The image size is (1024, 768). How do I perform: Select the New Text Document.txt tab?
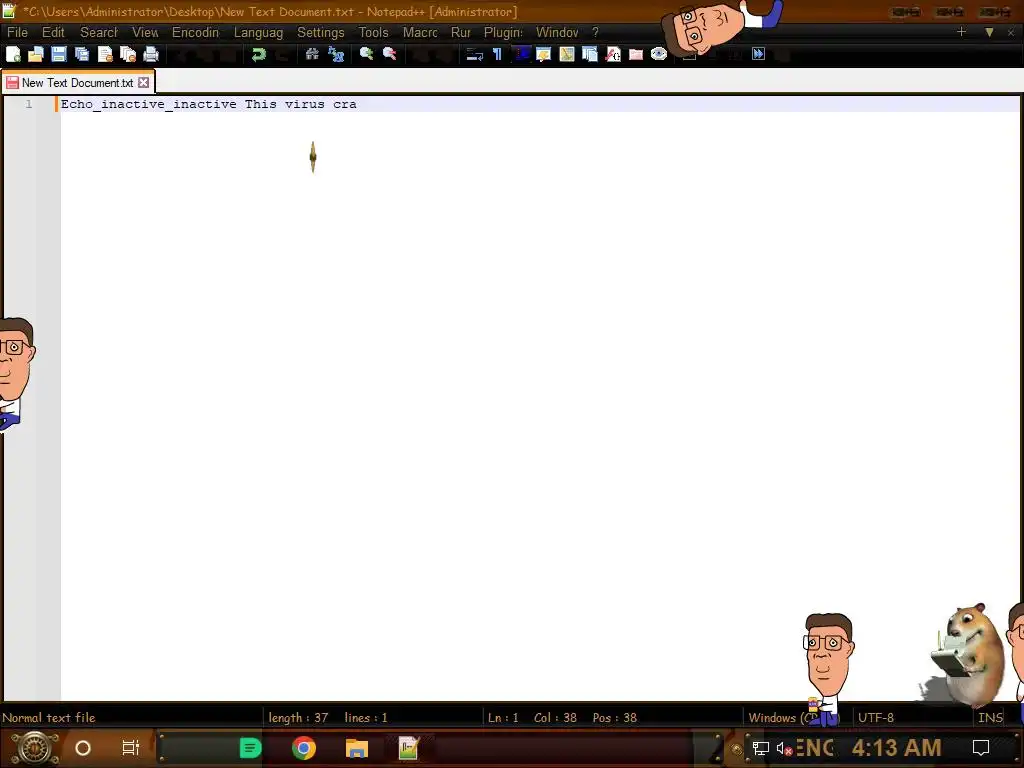[77, 83]
